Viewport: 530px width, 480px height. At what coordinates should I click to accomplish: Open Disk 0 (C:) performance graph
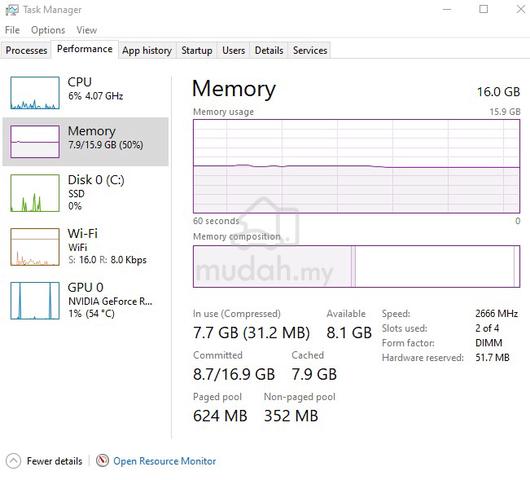coord(35,193)
